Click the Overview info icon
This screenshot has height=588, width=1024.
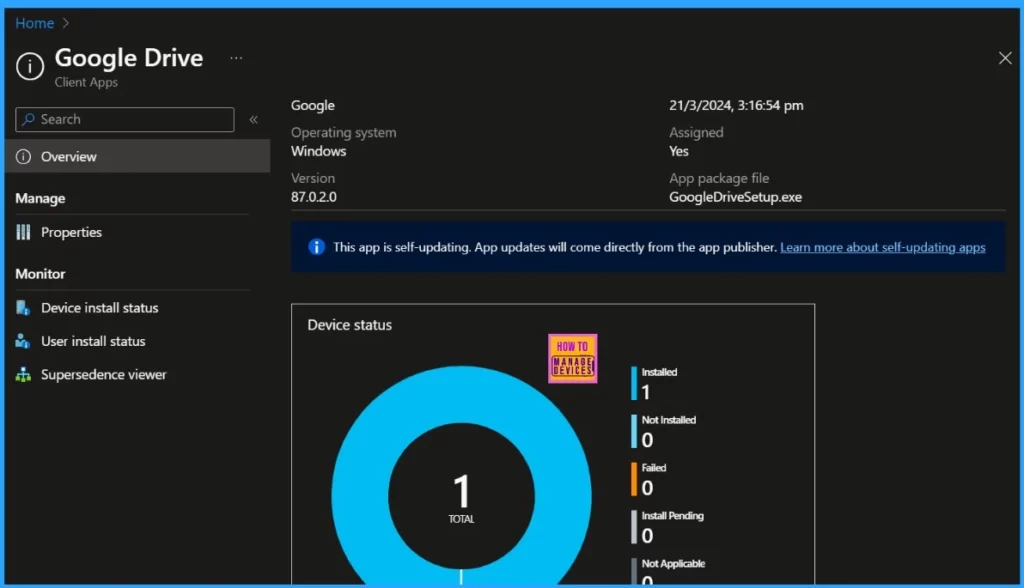(24, 157)
